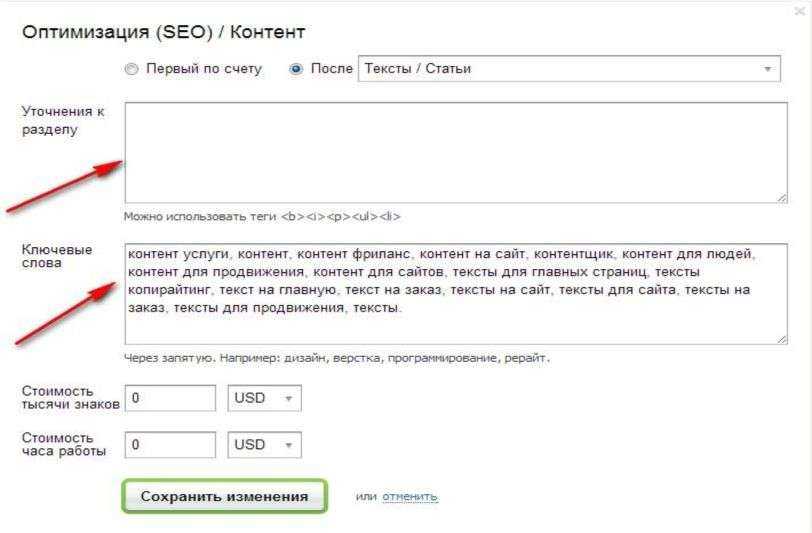The height and width of the screenshot is (533, 812).
Task: Select the "После" radio button
Action: (x=296, y=70)
